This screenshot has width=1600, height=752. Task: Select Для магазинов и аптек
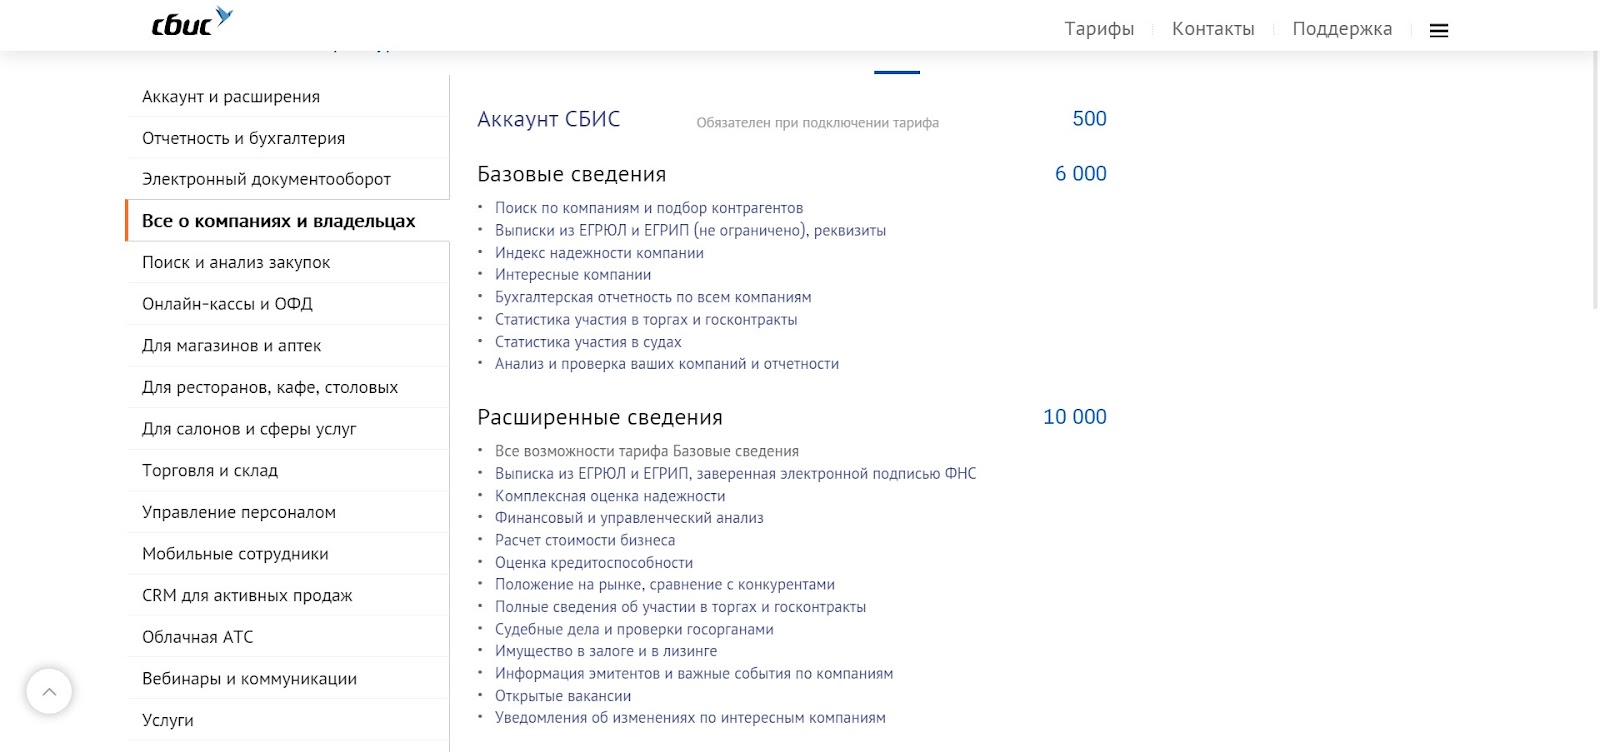tap(288, 346)
